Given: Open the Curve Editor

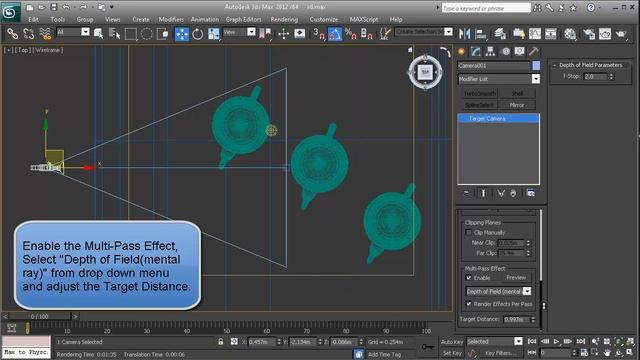Looking at the screenshot, I should tap(535, 33).
